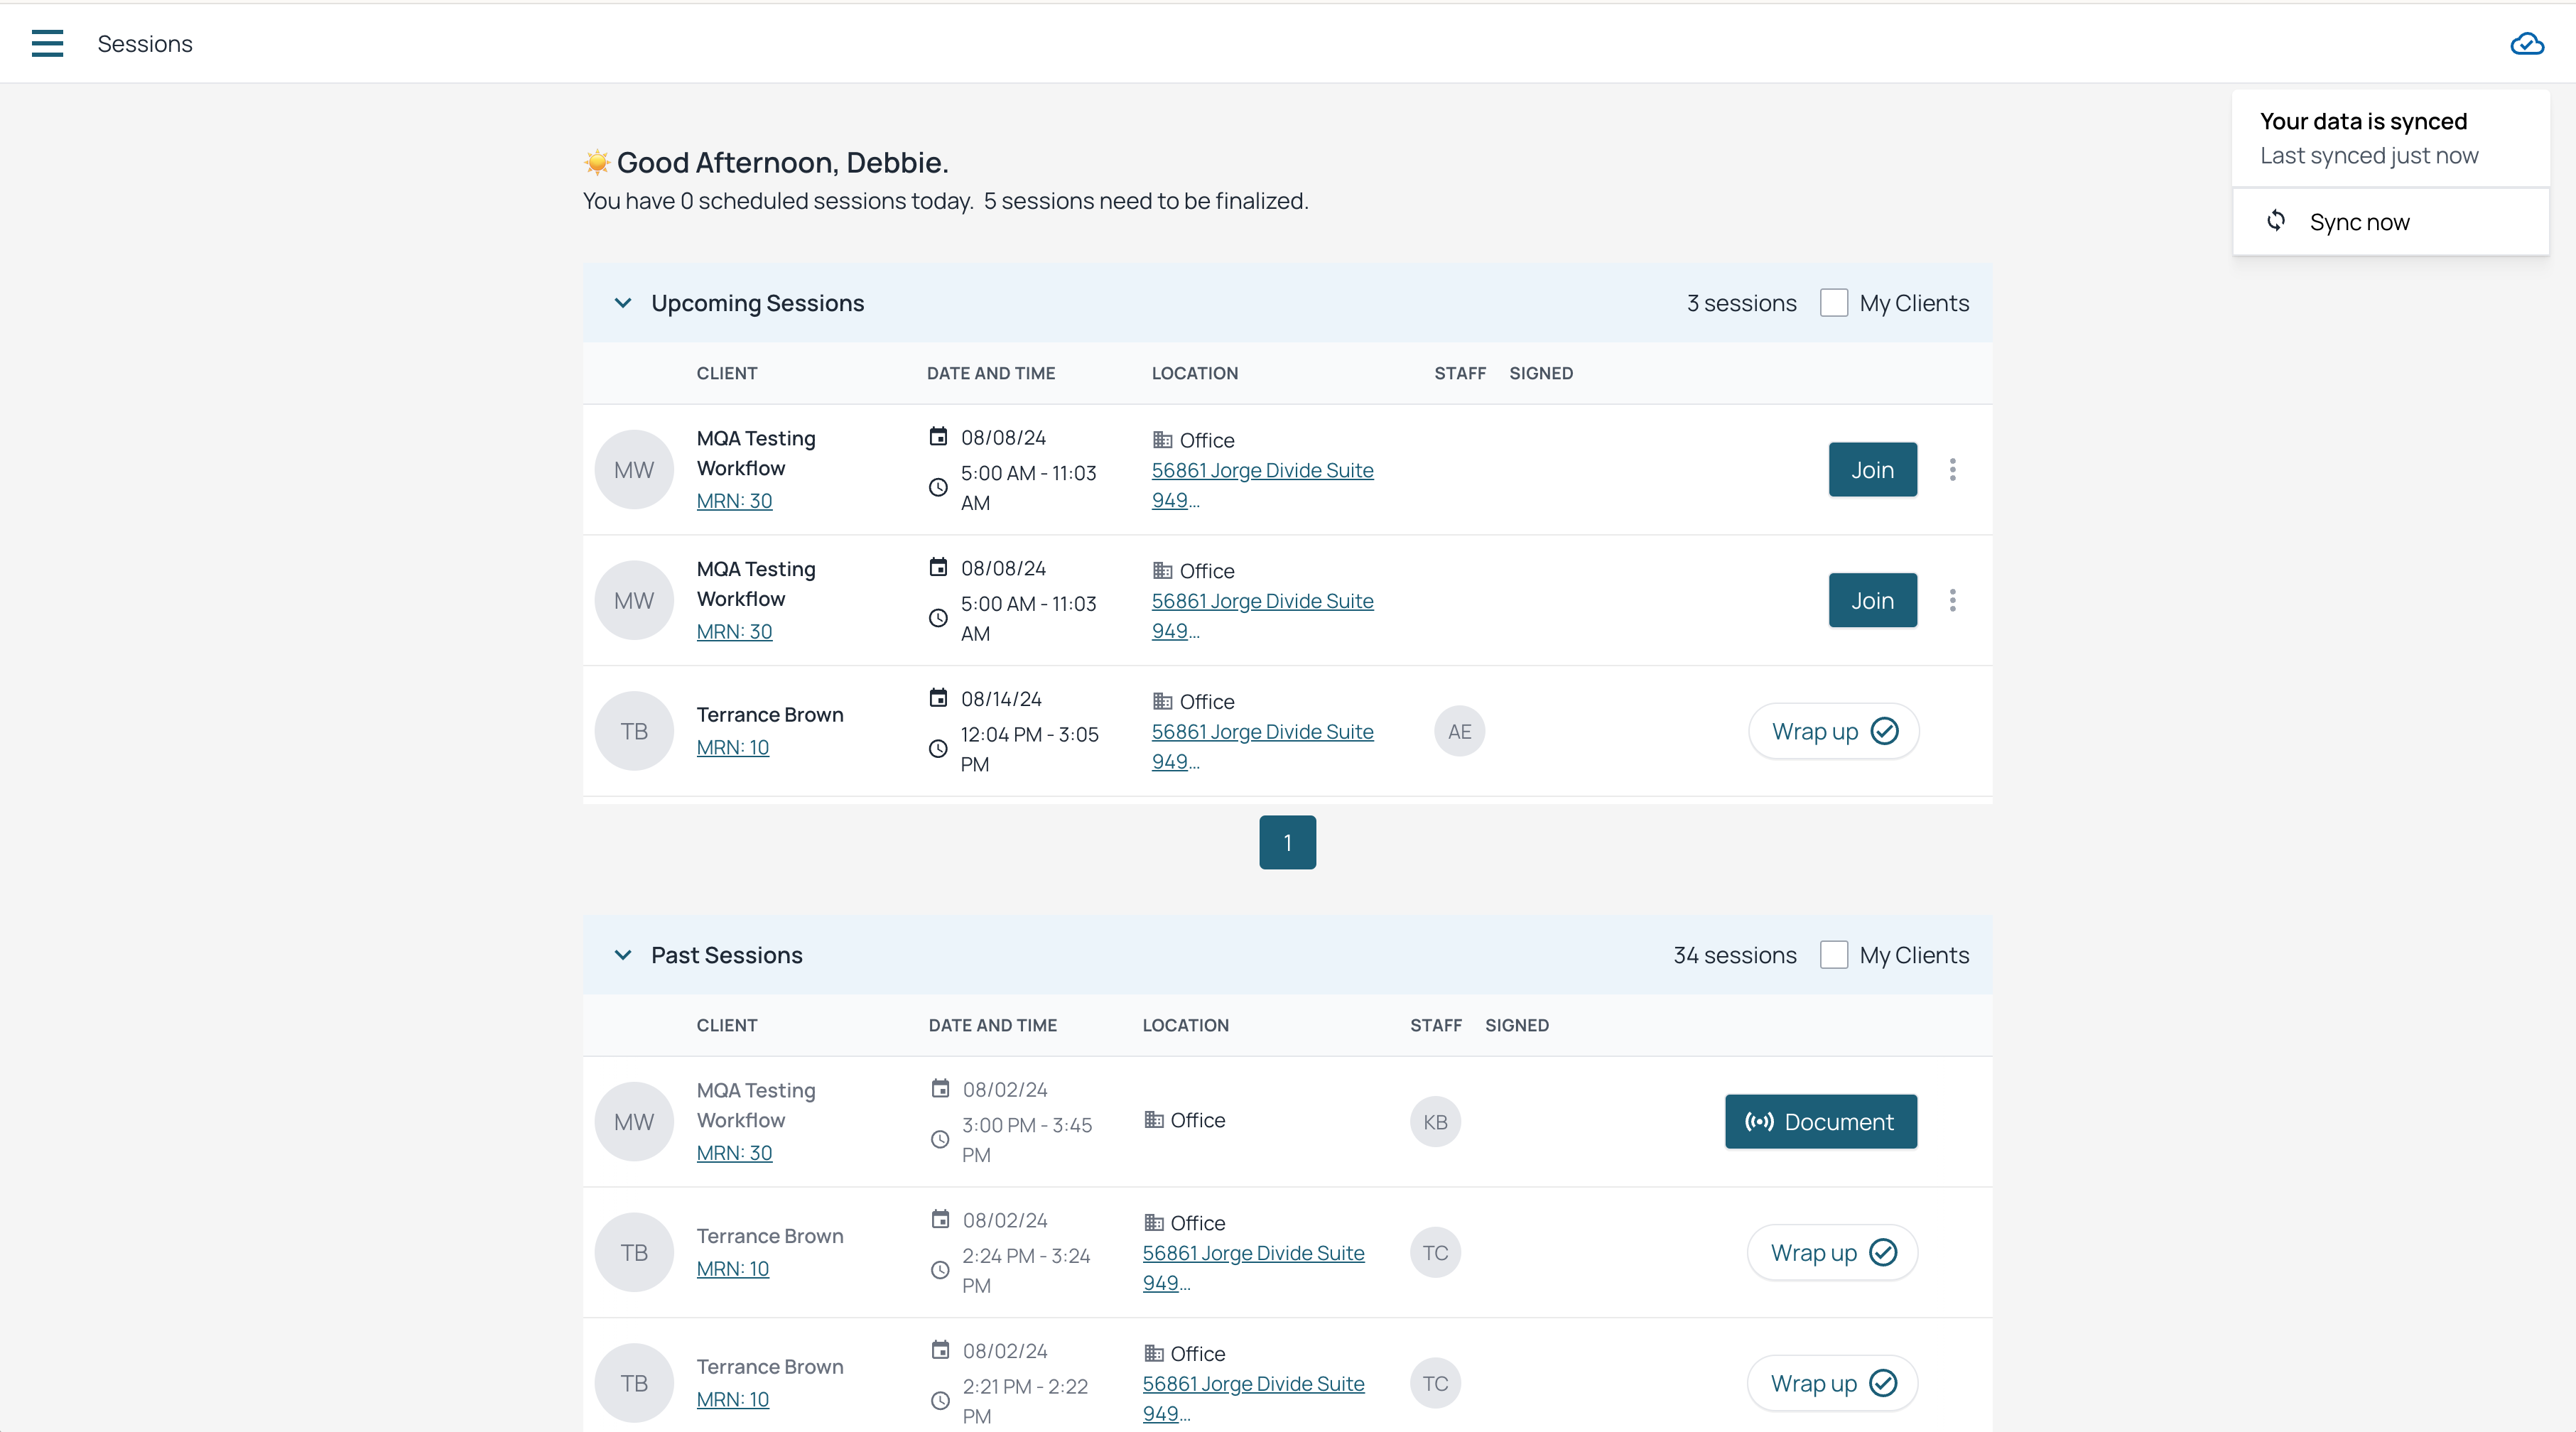
Task: Click AE staff badge
Action: tap(1459, 732)
